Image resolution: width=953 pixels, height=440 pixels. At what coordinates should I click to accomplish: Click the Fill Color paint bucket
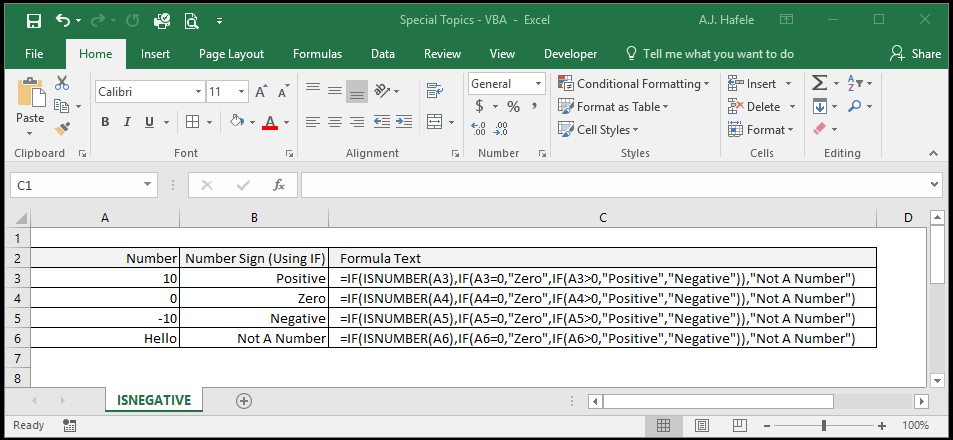point(236,122)
